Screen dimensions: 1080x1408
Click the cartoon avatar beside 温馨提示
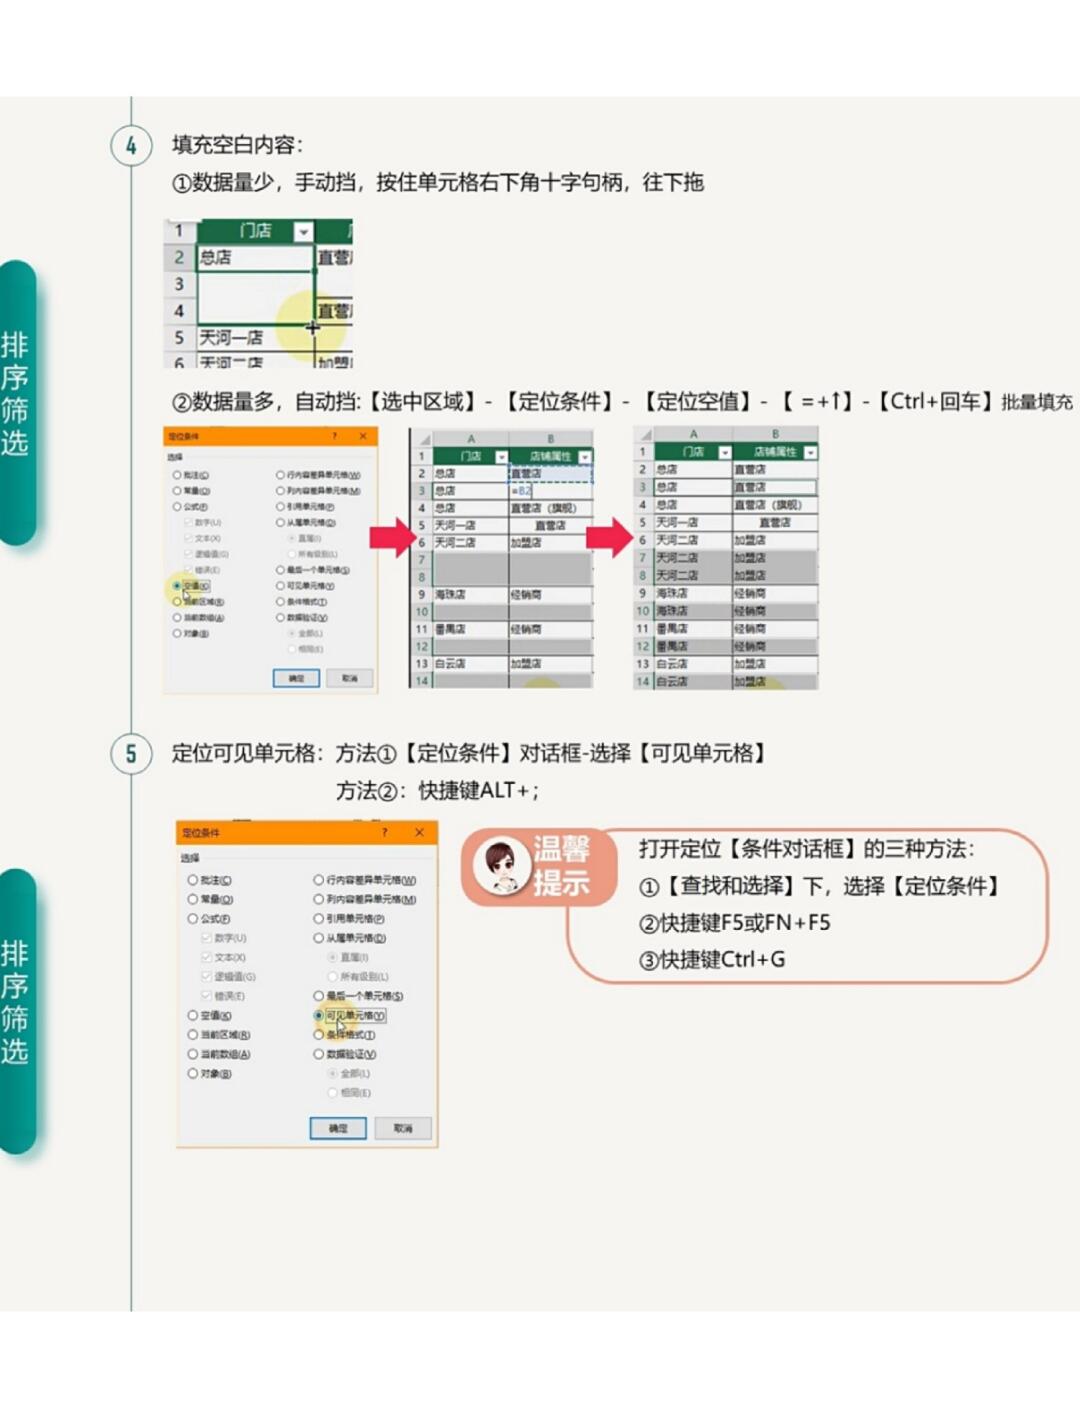pyautogui.click(x=500, y=866)
